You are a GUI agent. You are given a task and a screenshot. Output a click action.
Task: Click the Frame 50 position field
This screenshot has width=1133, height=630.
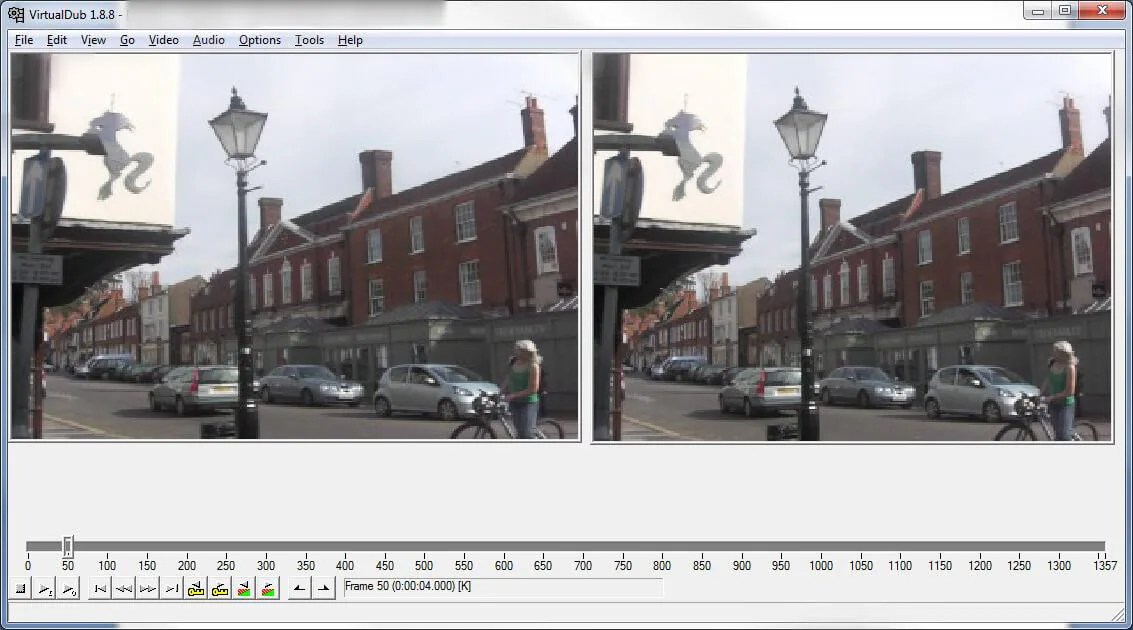tap(503, 587)
